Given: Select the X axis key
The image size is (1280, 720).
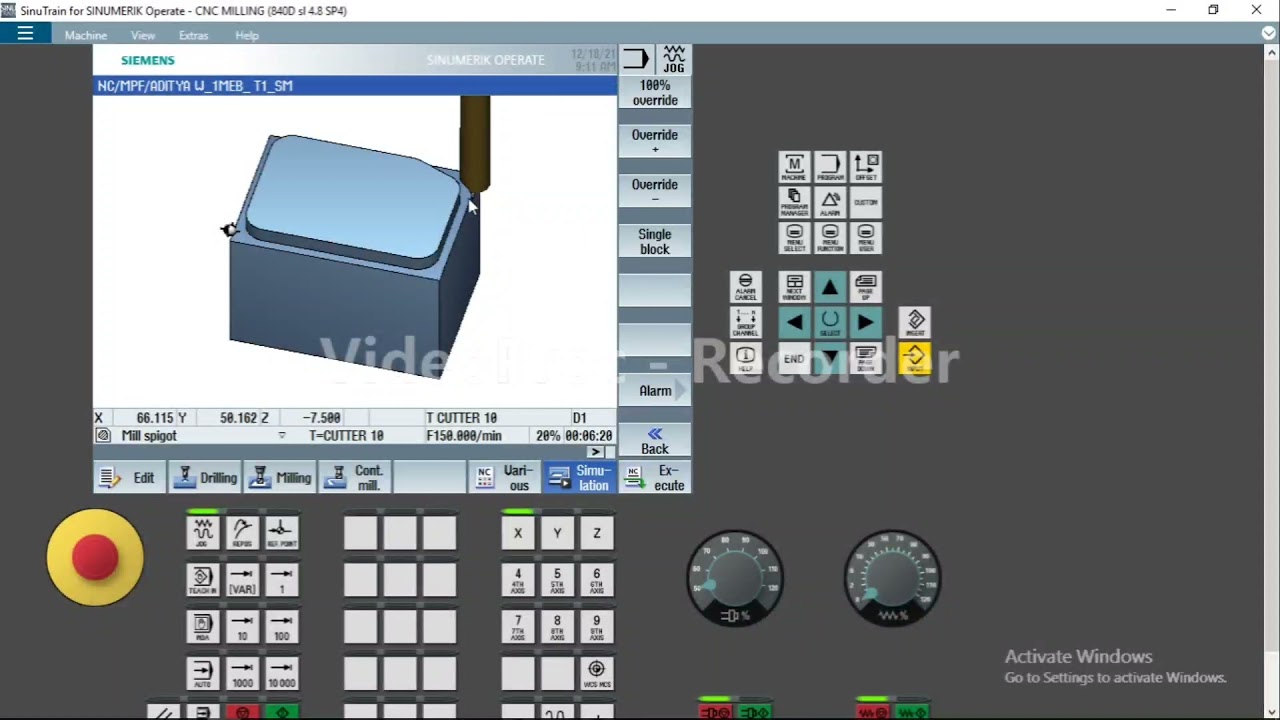Looking at the screenshot, I should pyautogui.click(x=518, y=533).
